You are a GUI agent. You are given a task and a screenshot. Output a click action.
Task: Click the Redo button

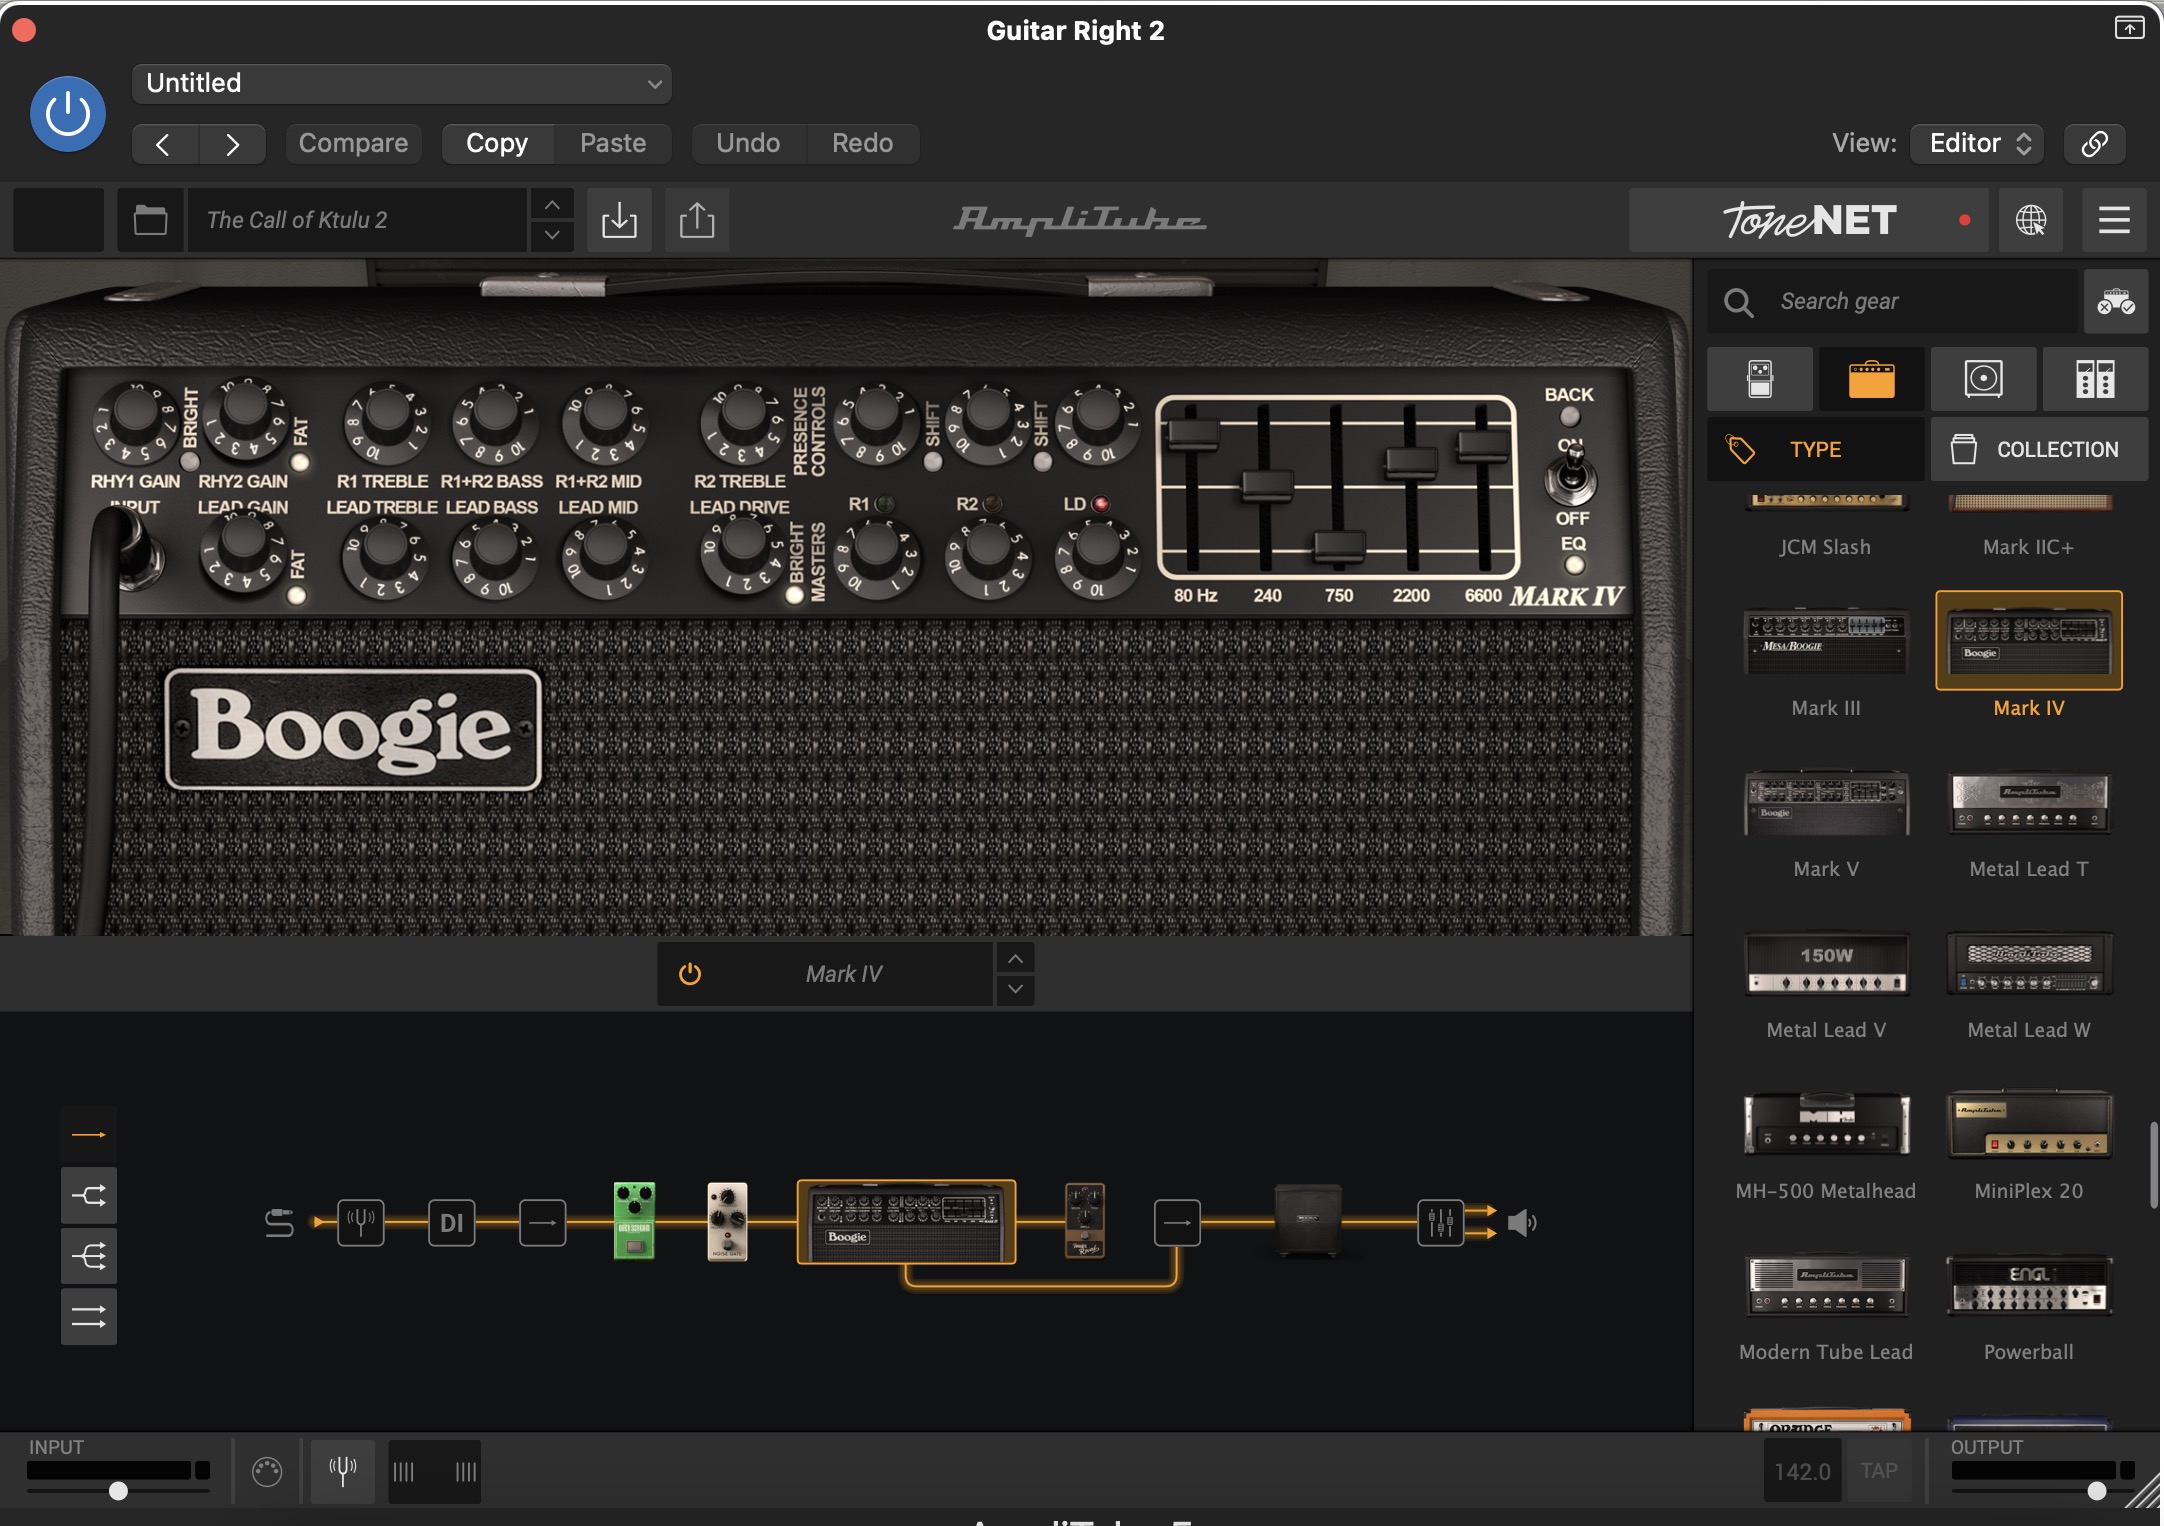coord(862,143)
